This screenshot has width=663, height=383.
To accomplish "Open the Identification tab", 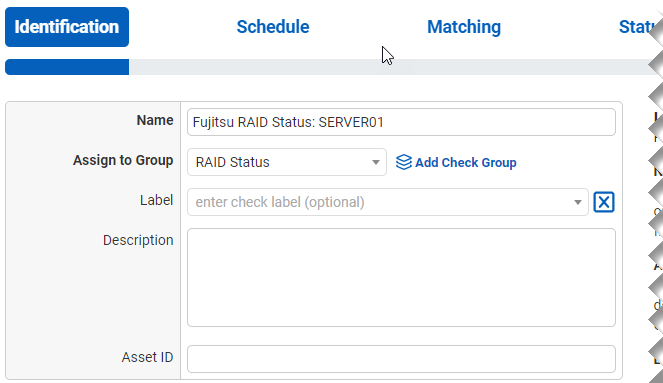I will pyautogui.click(x=67, y=27).
